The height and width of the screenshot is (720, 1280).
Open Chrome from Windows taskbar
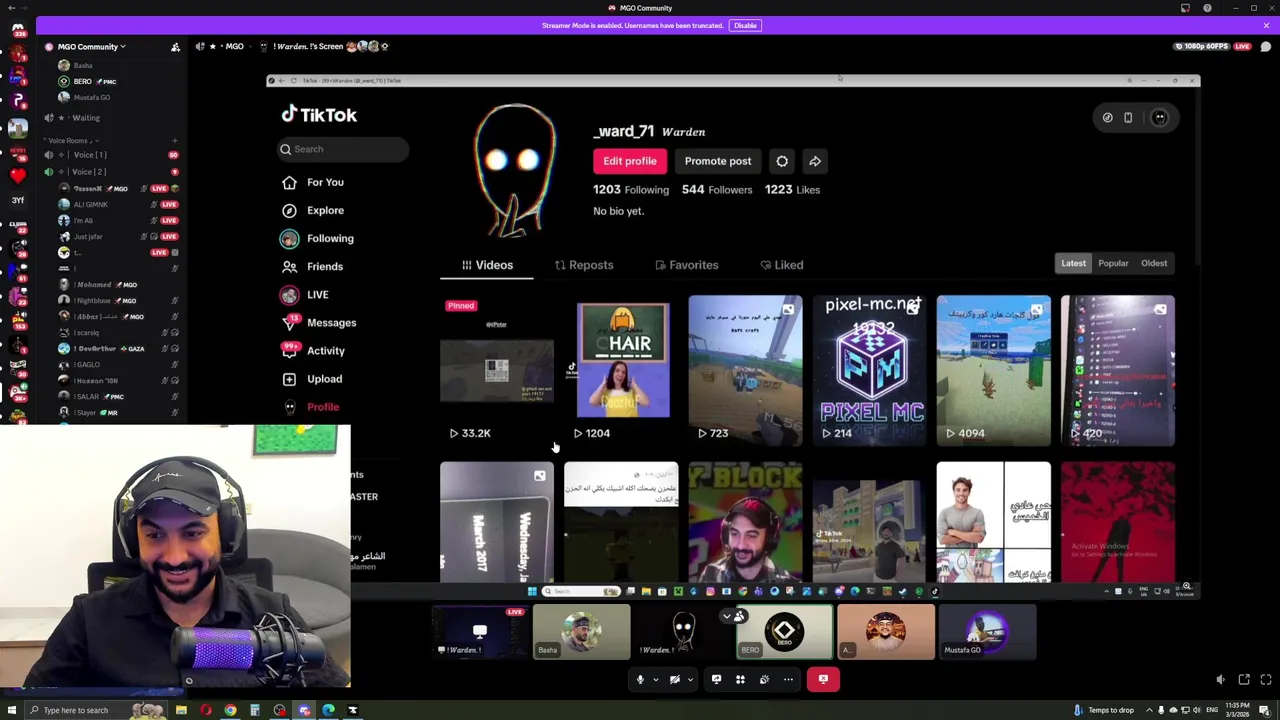(x=230, y=710)
